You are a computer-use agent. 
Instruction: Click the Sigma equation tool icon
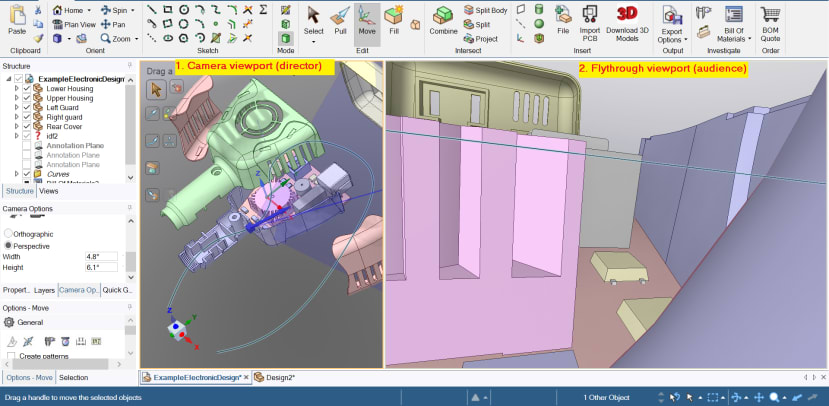(263, 10)
